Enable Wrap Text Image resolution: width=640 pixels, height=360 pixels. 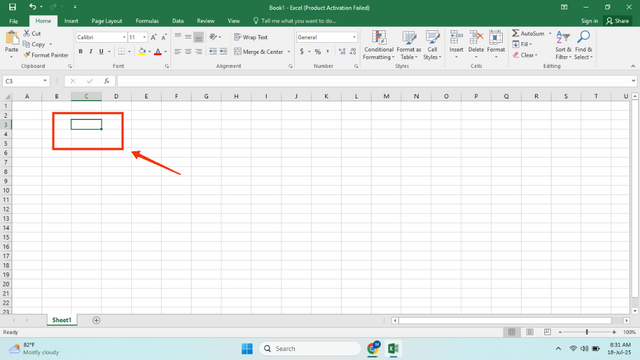click(x=251, y=37)
